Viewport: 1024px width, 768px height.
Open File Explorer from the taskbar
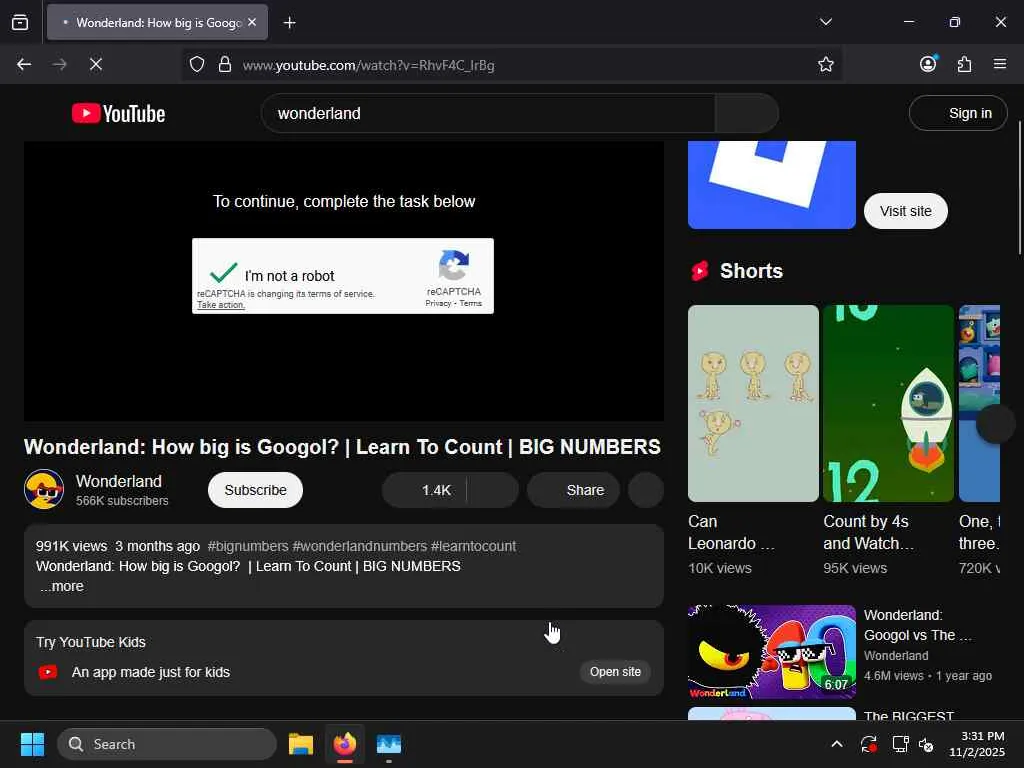tap(301, 744)
